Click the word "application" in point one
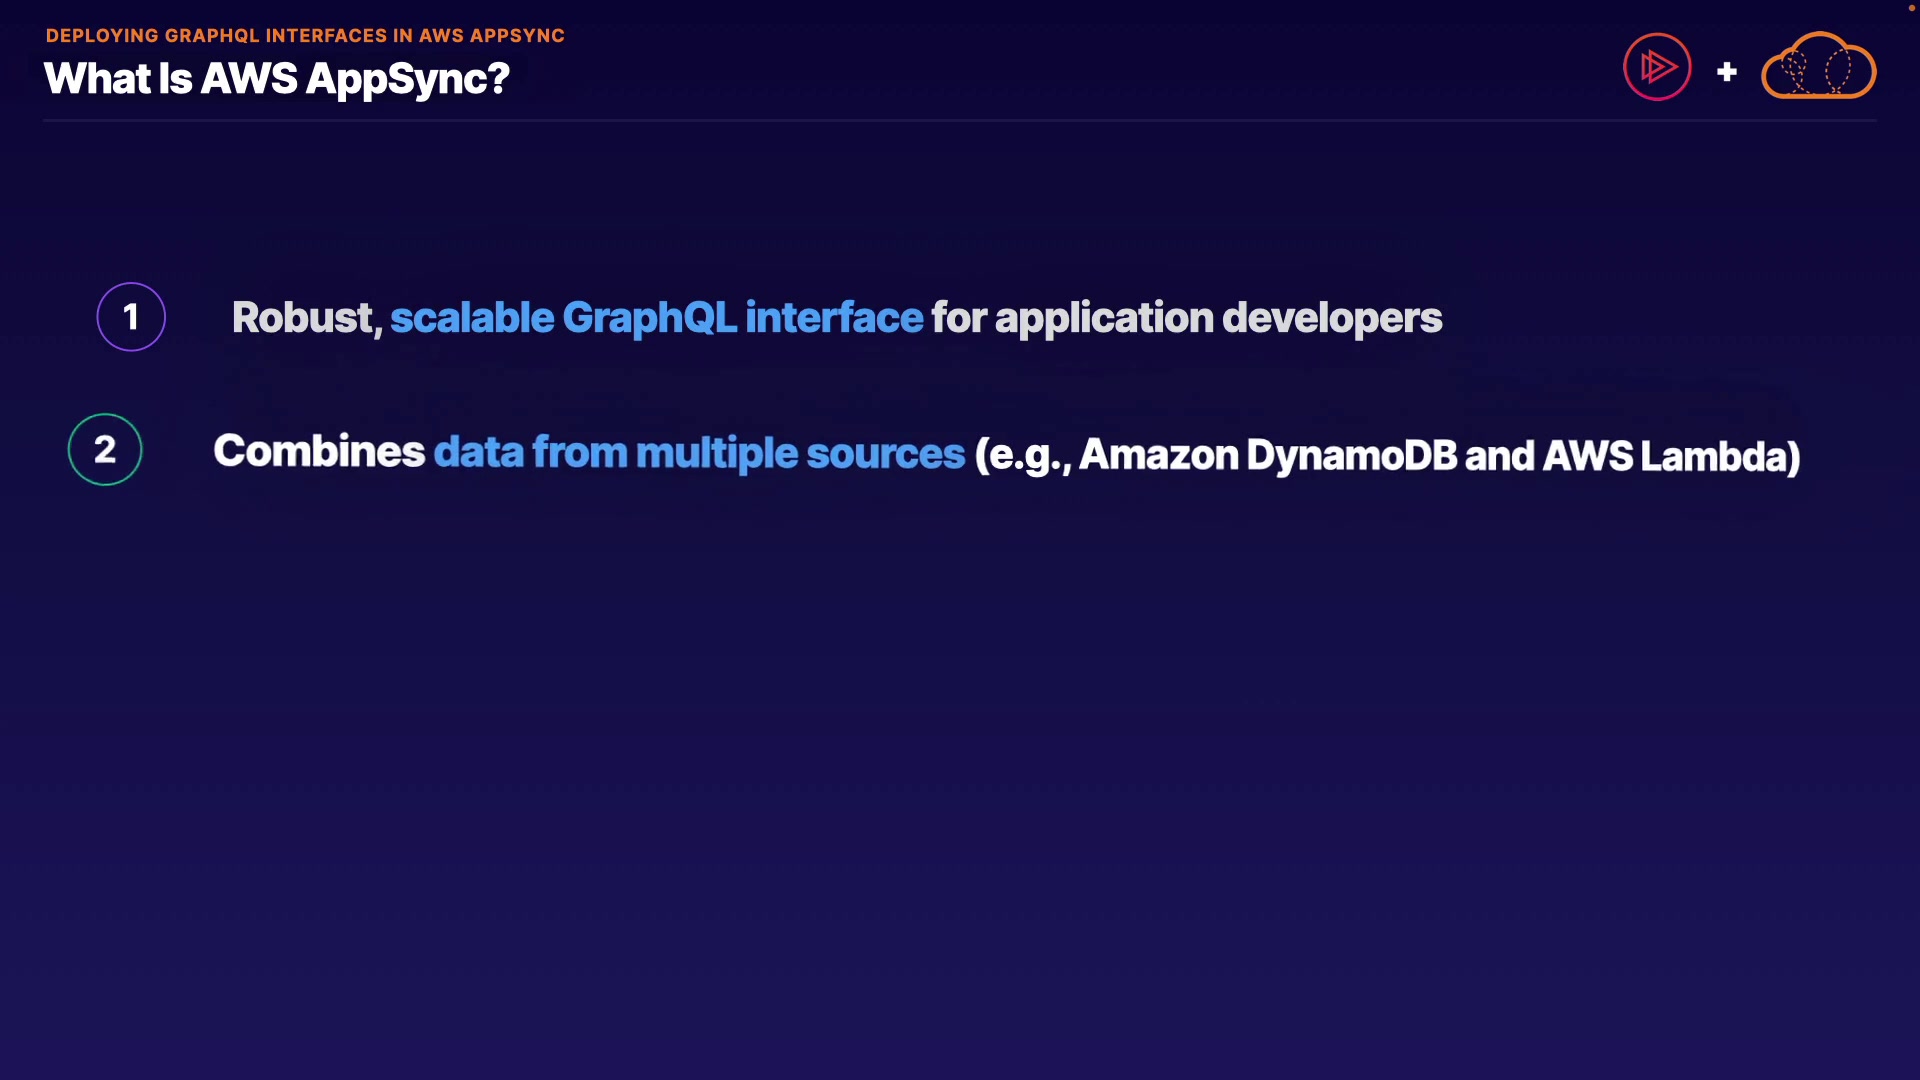The width and height of the screenshot is (1920, 1080). click(x=1104, y=318)
